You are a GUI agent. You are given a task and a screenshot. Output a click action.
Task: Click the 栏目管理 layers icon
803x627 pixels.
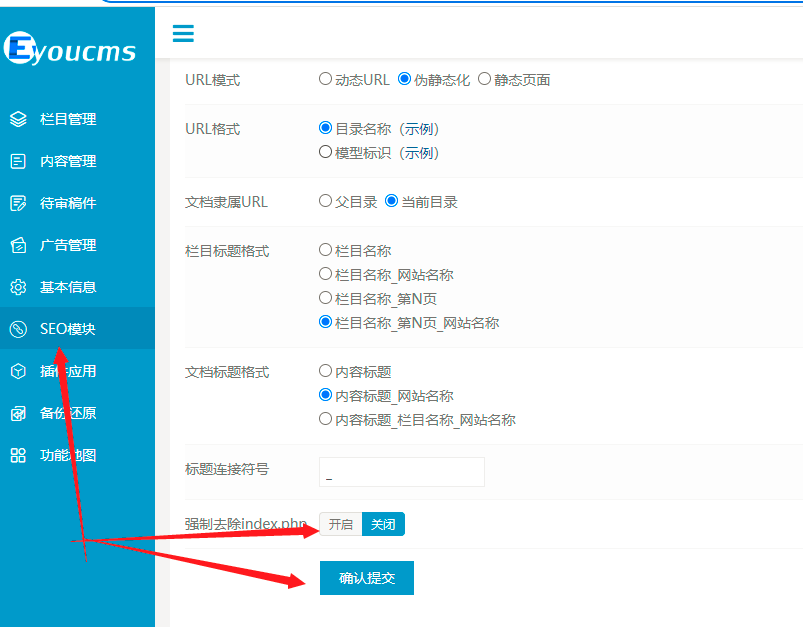pos(18,119)
